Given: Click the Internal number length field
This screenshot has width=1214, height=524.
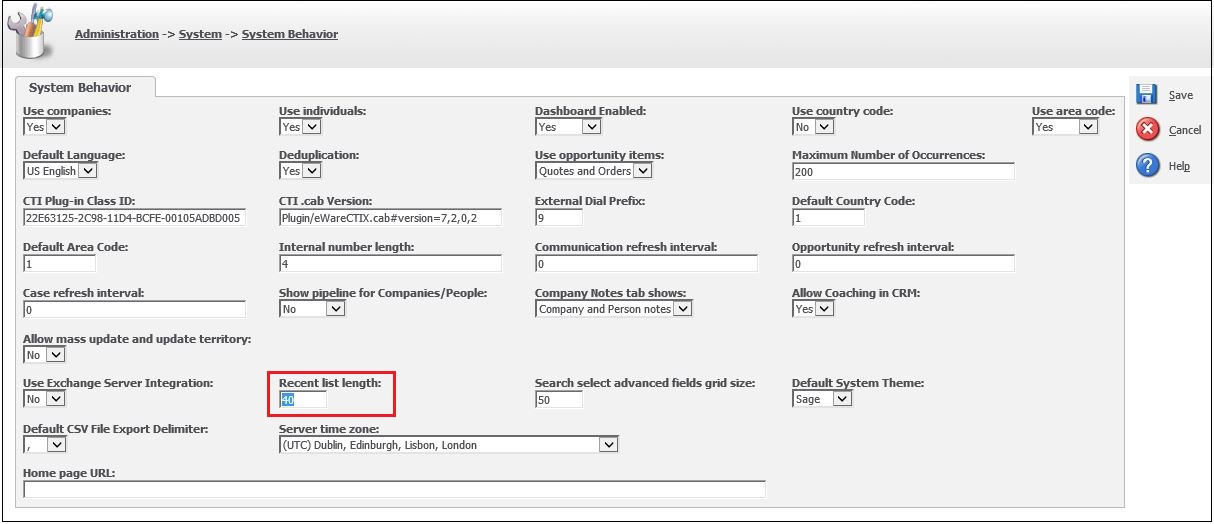Looking at the screenshot, I should click(390, 263).
